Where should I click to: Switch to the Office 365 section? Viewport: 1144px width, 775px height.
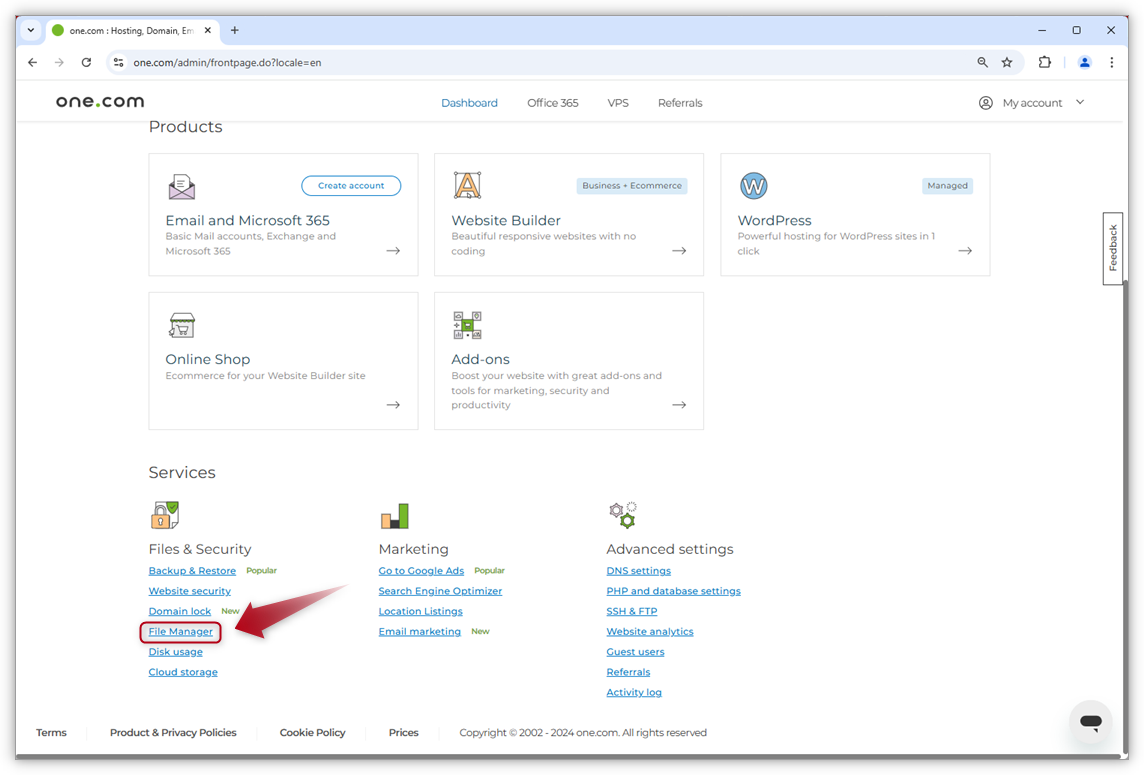coord(552,101)
